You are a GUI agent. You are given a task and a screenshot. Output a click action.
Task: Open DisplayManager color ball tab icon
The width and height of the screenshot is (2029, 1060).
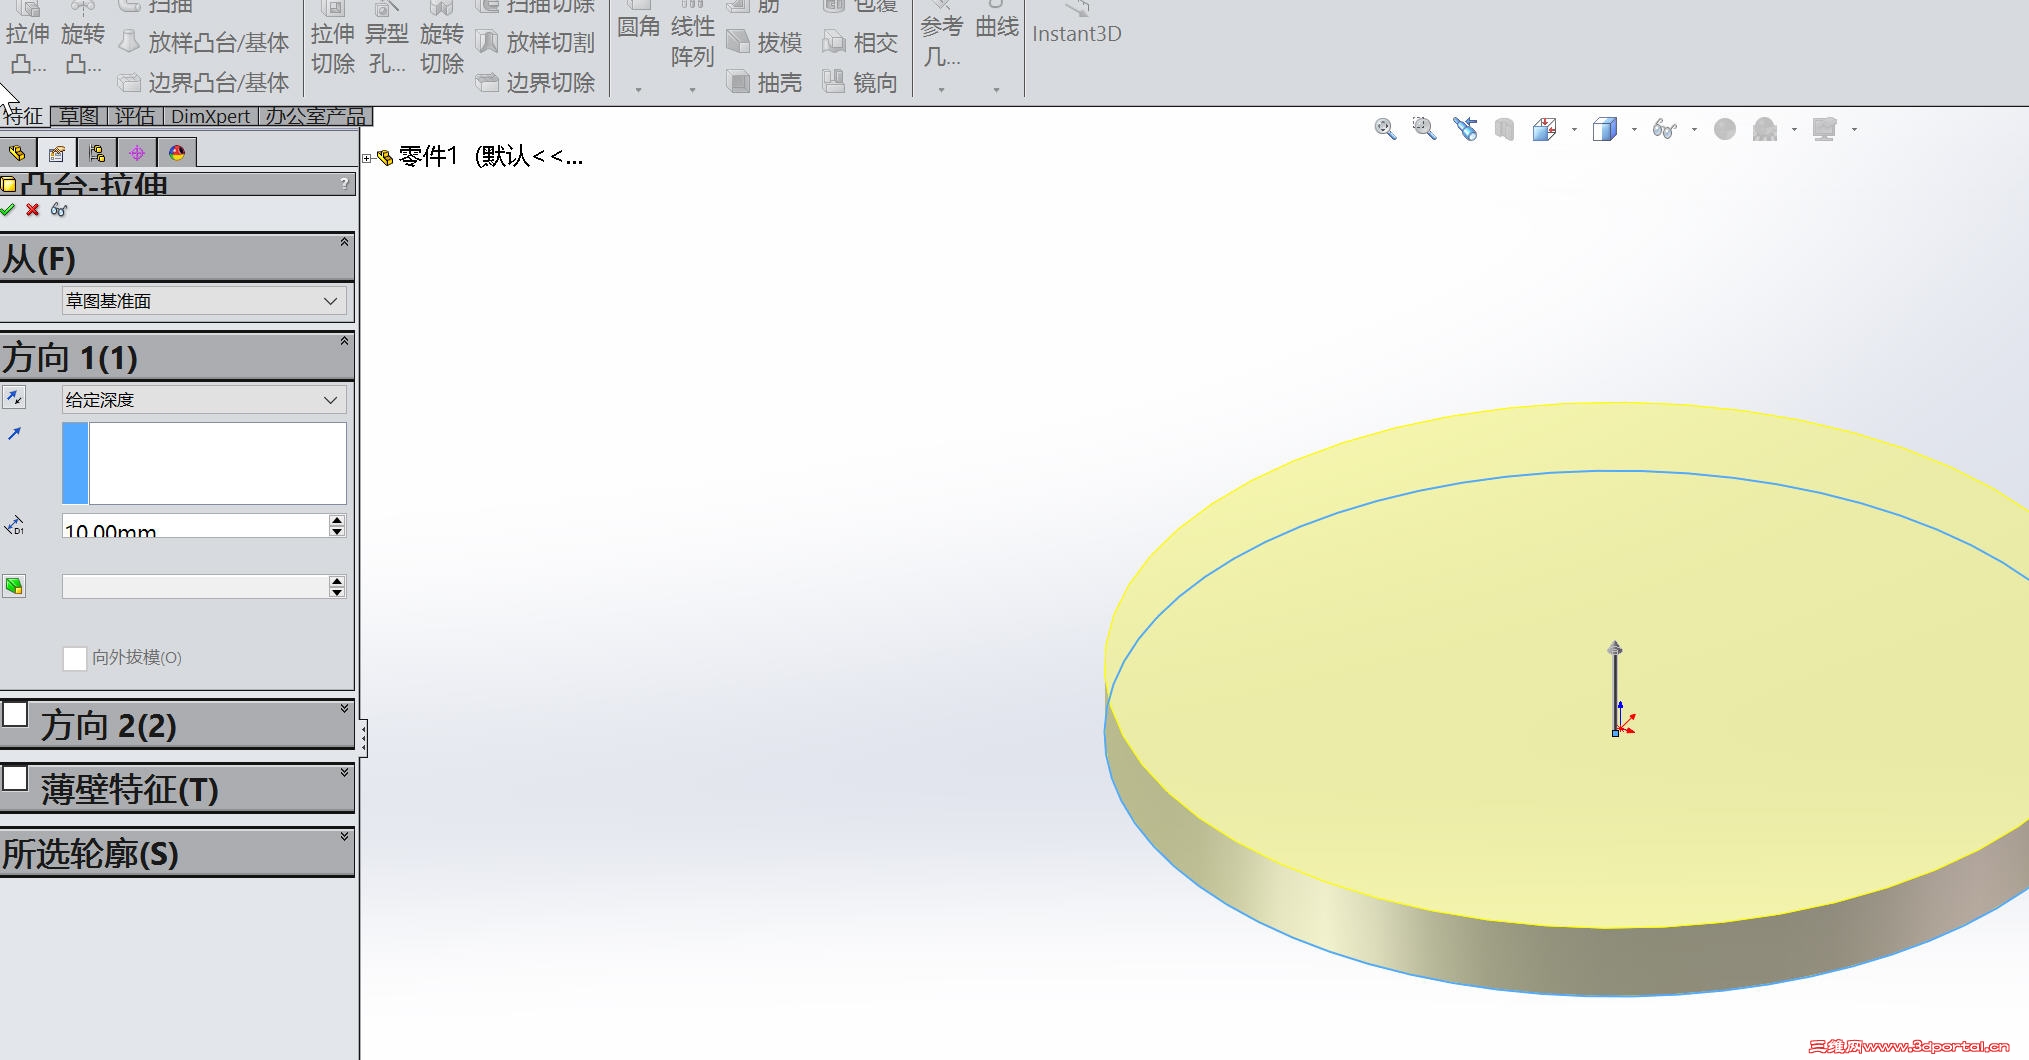coord(177,153)
